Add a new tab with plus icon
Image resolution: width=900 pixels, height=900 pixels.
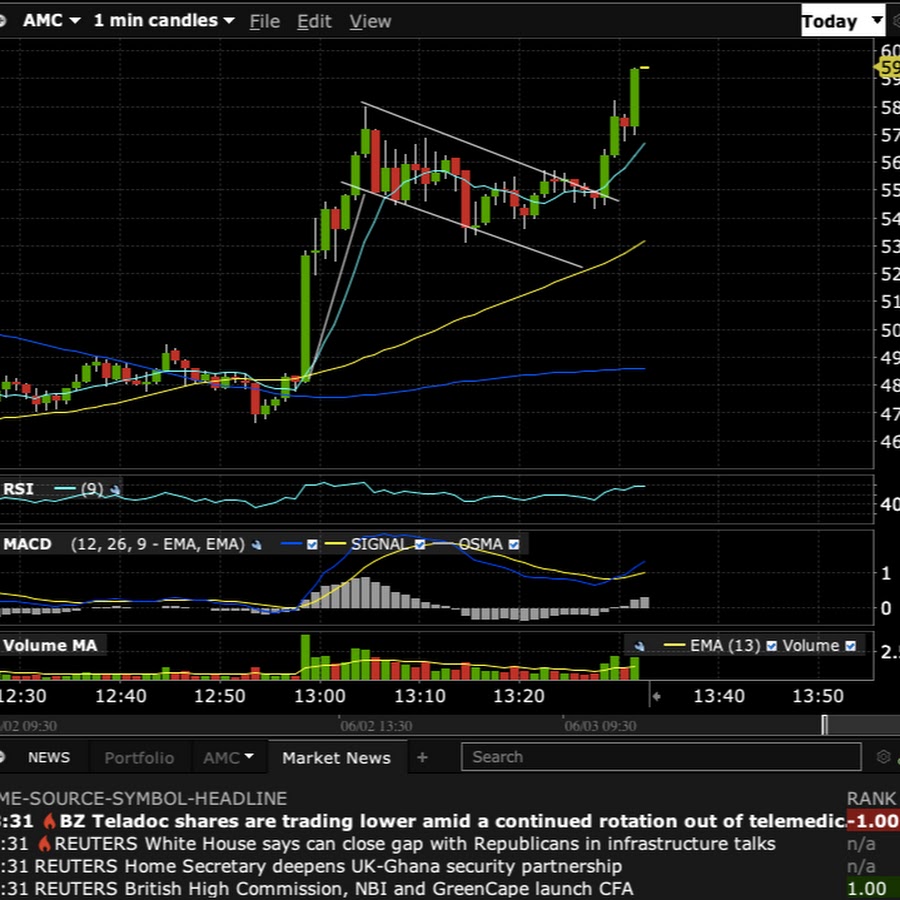point(422,758)
